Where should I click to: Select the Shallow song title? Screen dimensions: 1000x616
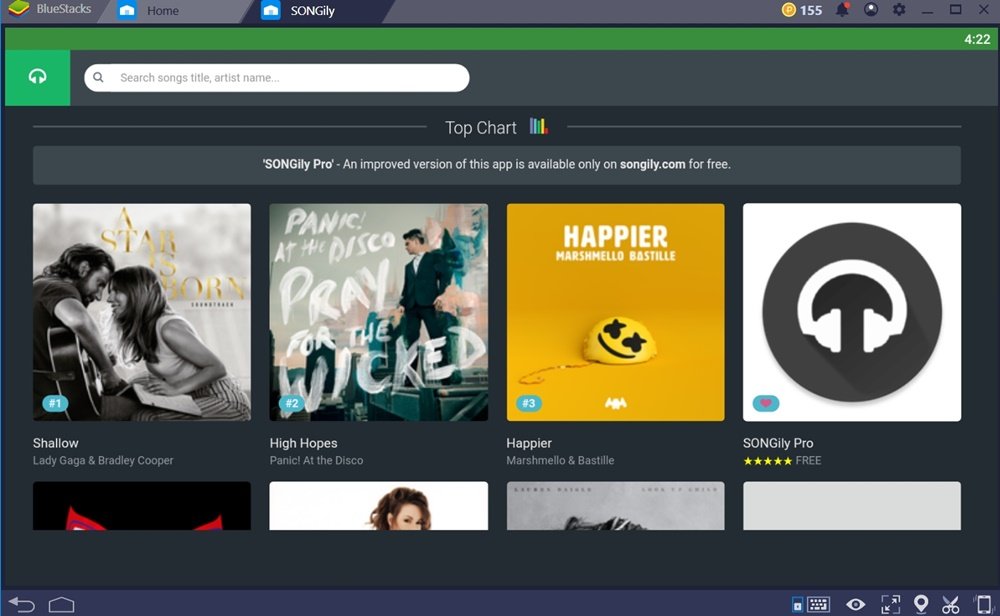click(56, 443)
